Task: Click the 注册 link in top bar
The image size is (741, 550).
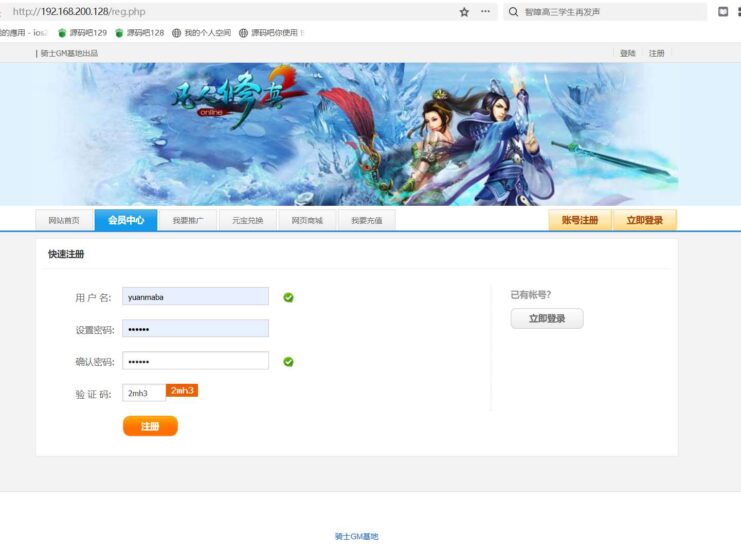Action: click(656, 53)
